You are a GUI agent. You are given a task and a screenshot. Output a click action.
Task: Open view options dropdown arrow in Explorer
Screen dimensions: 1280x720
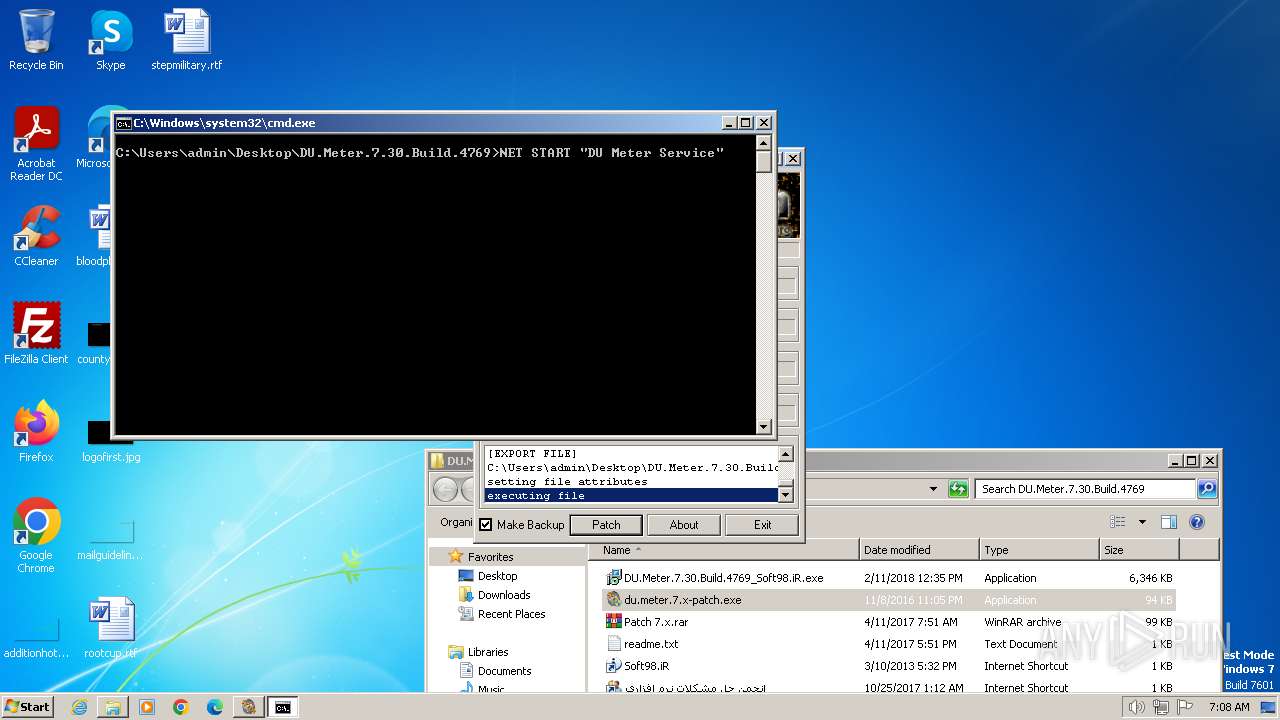click(1142, 522)
